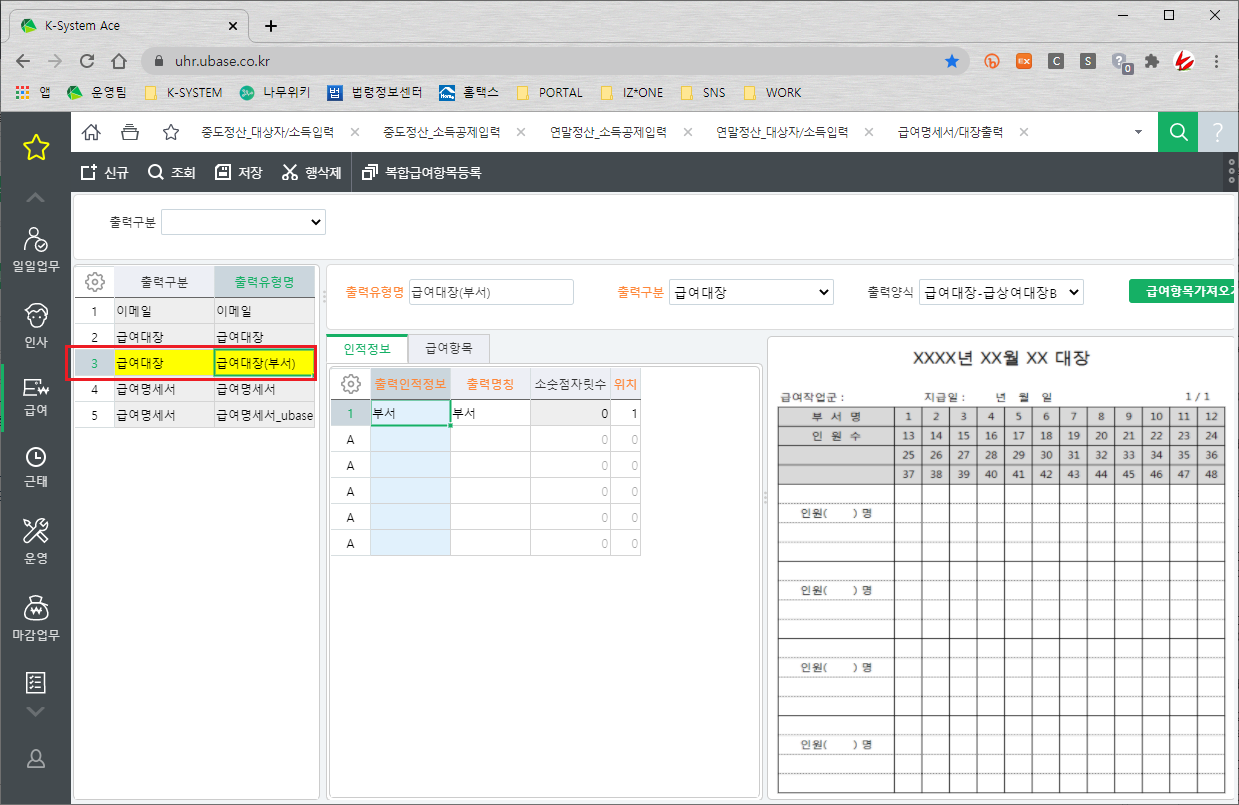
Task: Switch to the 인적정보 tab
Action: (x=367, y=348)
